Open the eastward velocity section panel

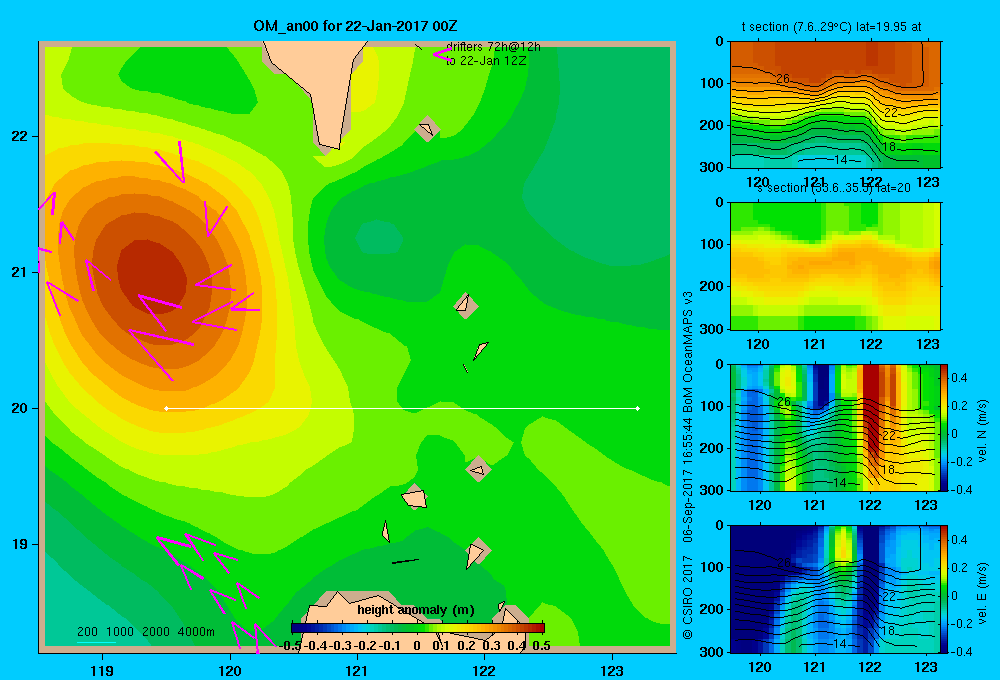835,589
